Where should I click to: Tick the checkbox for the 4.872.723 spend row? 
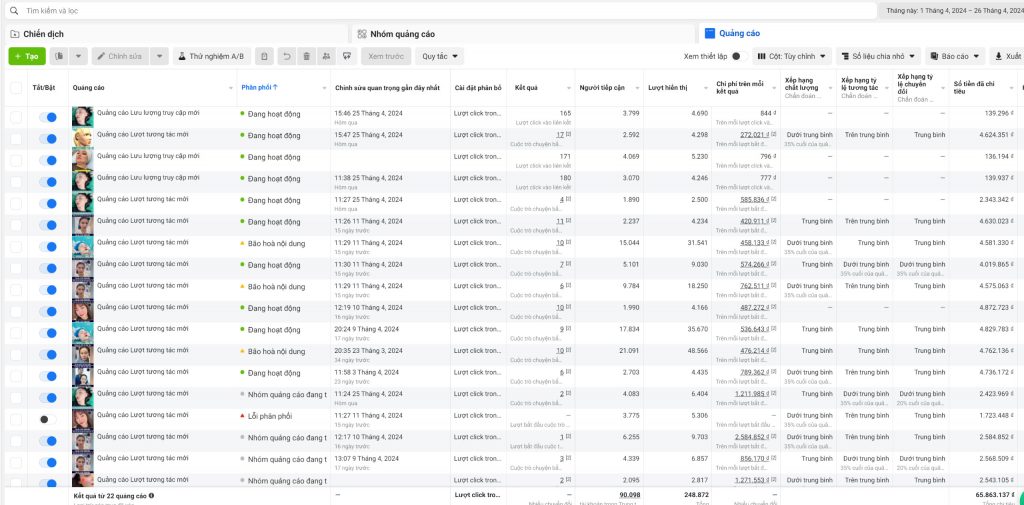16,312
